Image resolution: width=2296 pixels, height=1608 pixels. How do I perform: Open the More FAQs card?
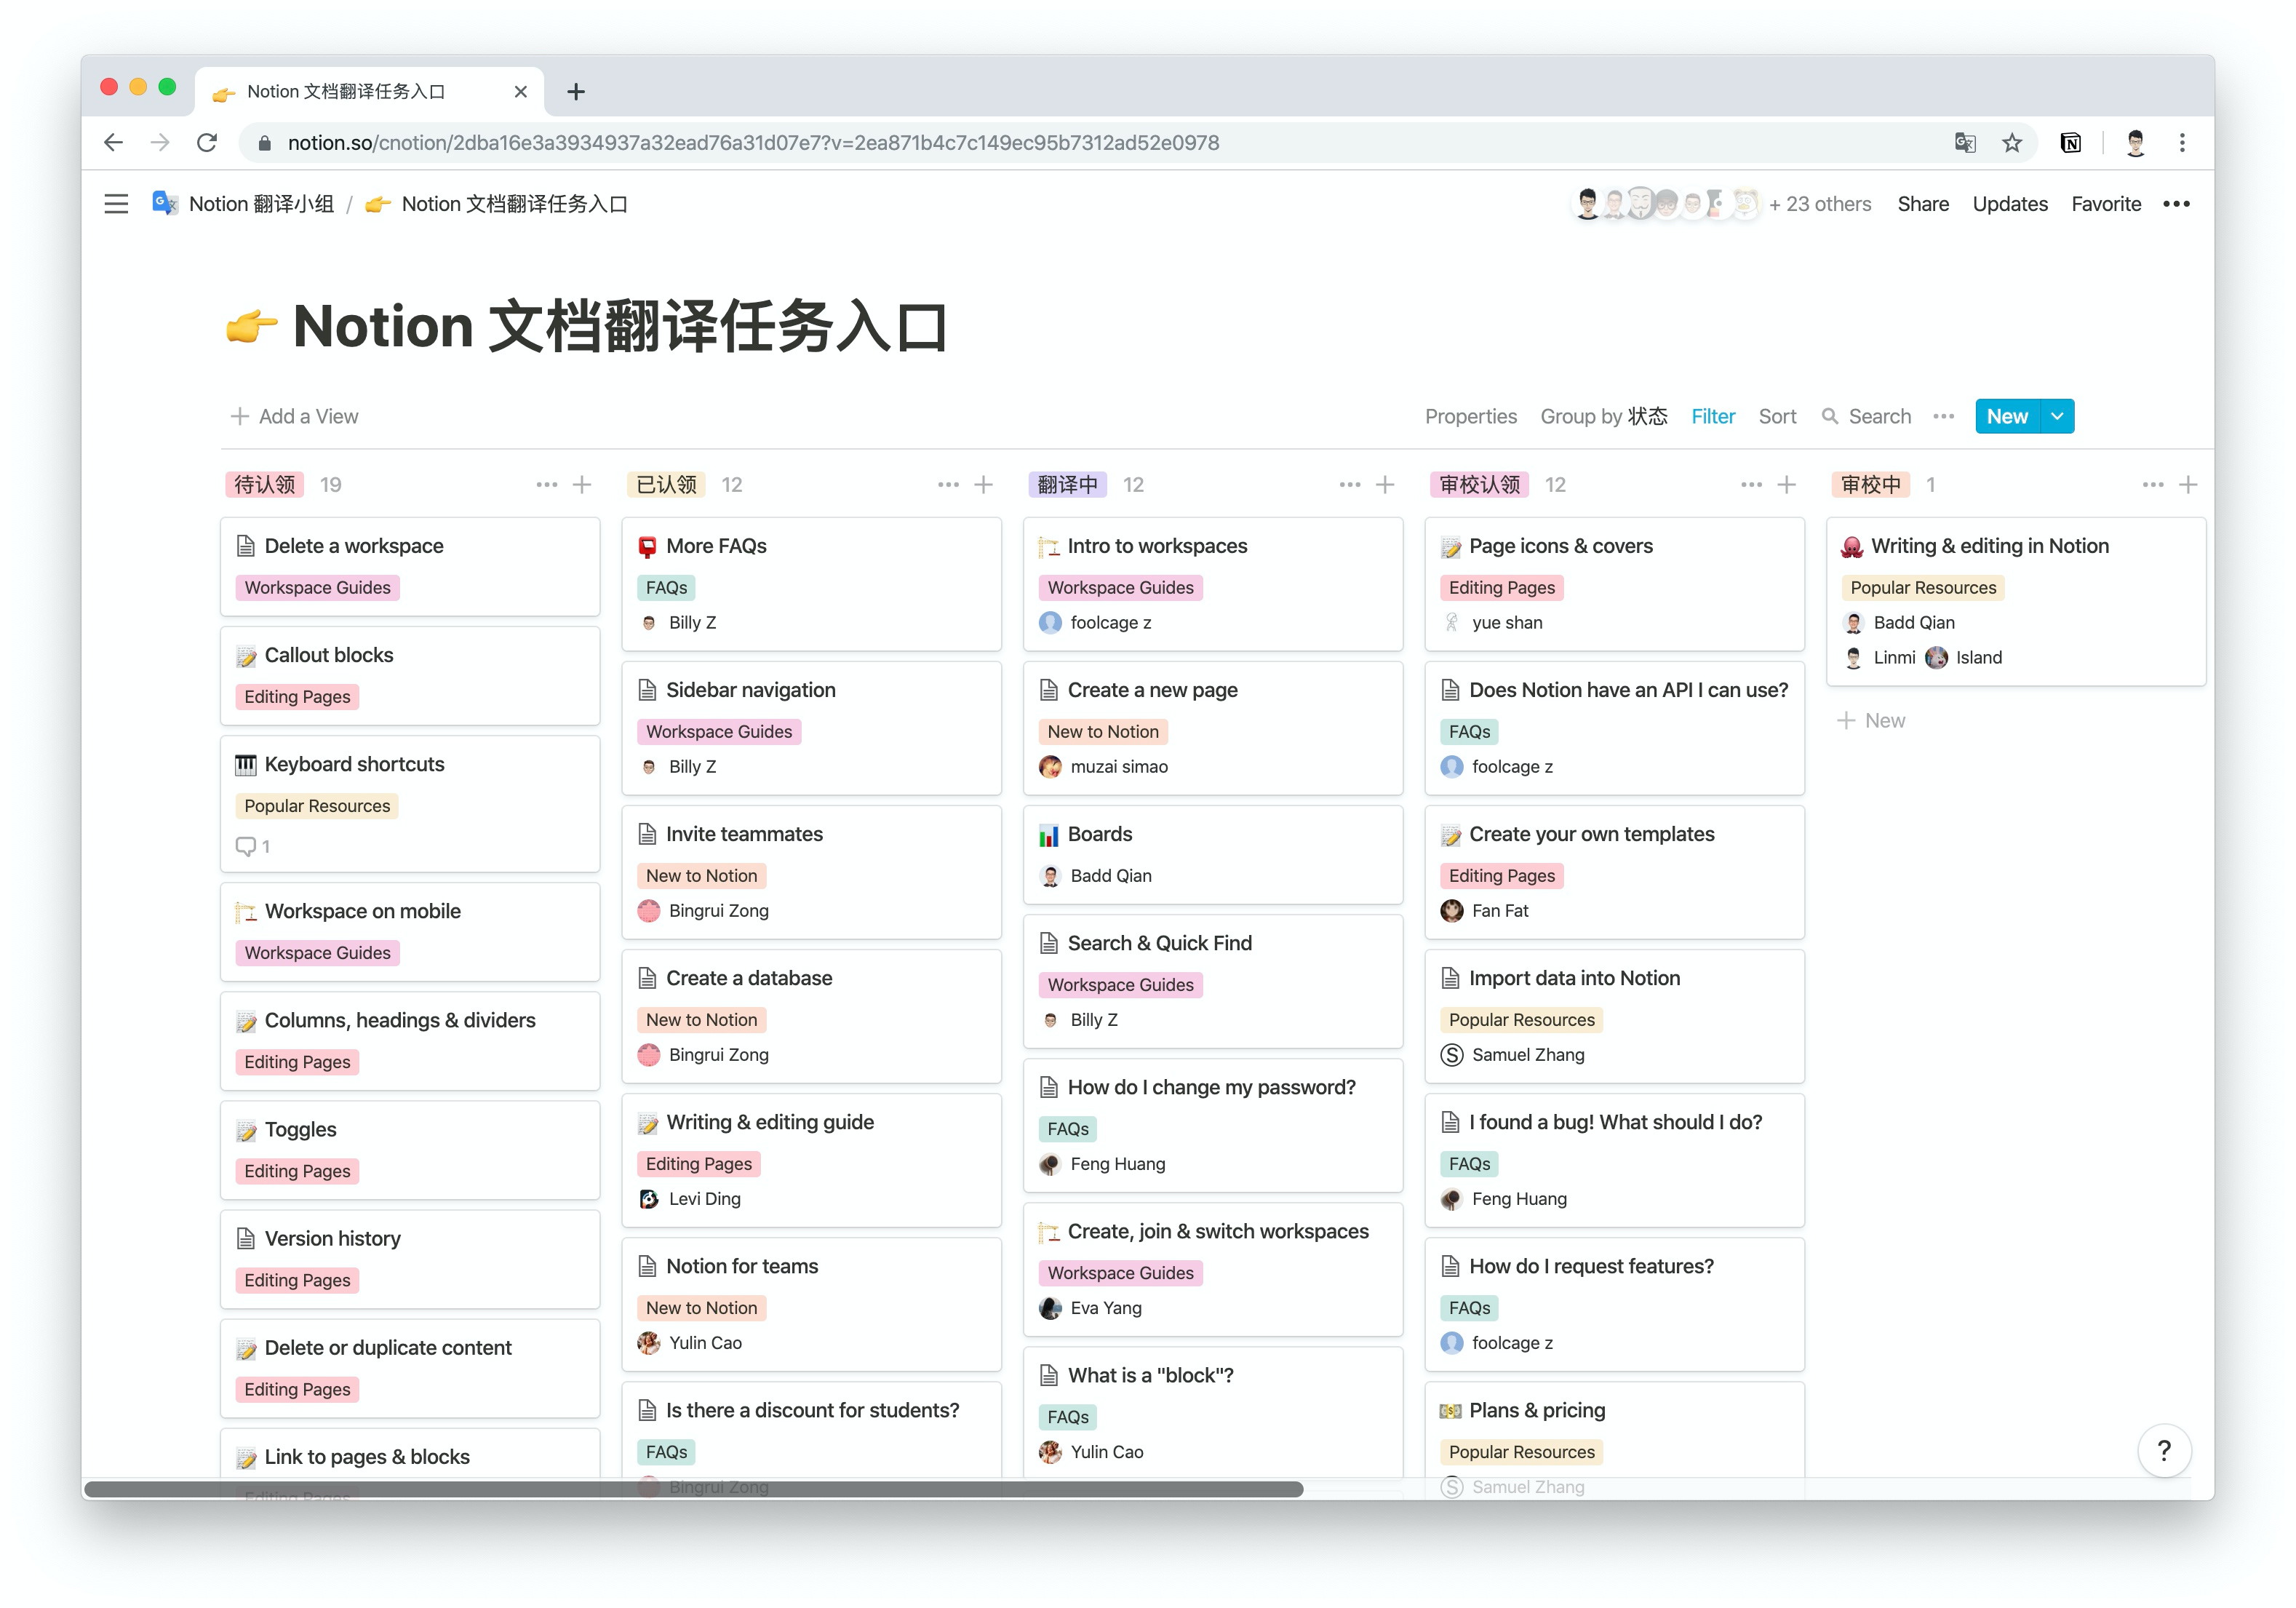pos(811,583)
